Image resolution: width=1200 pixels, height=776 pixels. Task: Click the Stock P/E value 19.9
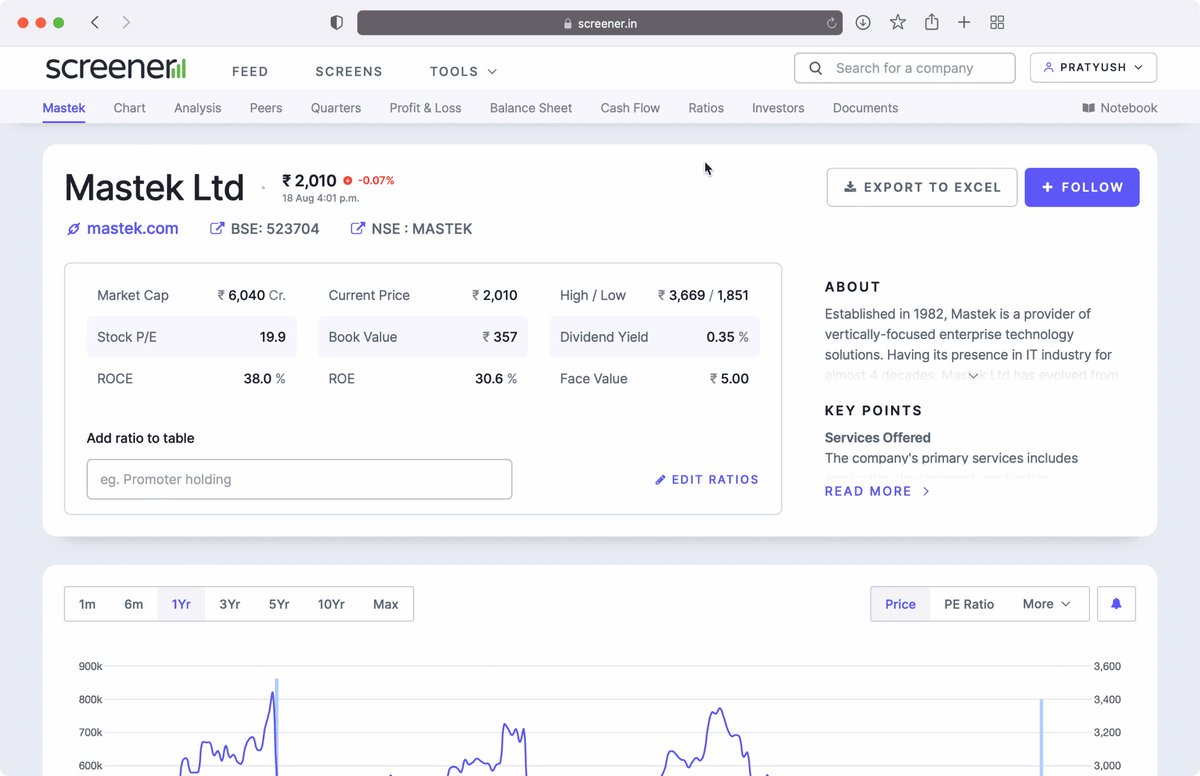273,337
